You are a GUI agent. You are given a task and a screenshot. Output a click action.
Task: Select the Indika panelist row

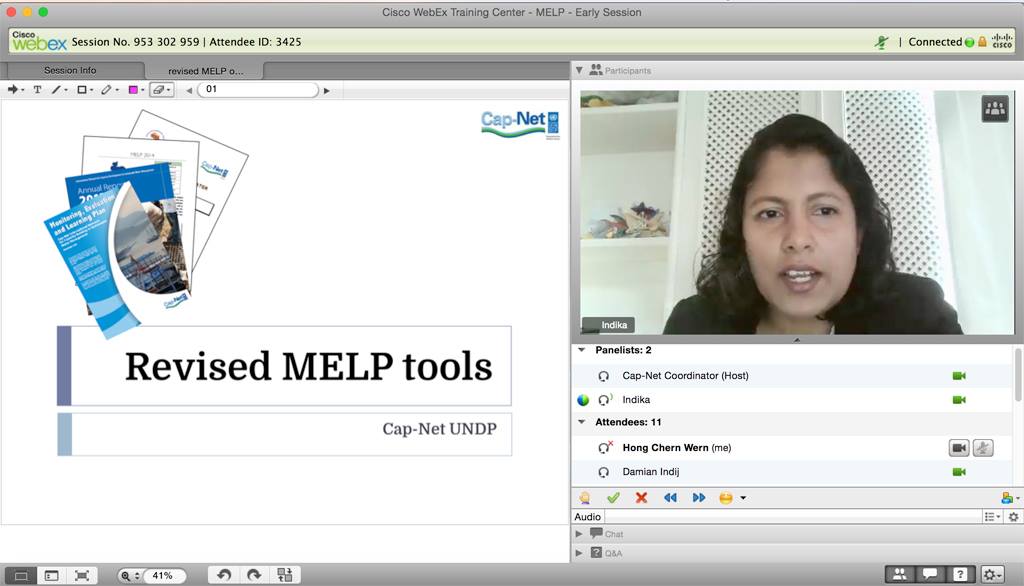pos(793,400)
